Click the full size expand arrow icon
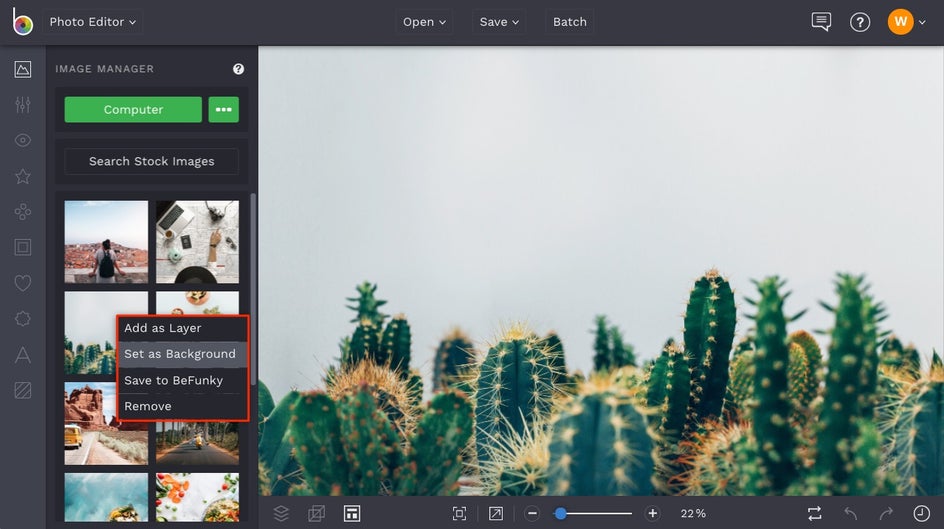The height and width of the screenshot is (529, 944). pyautogui.click(x=495, y=513)
